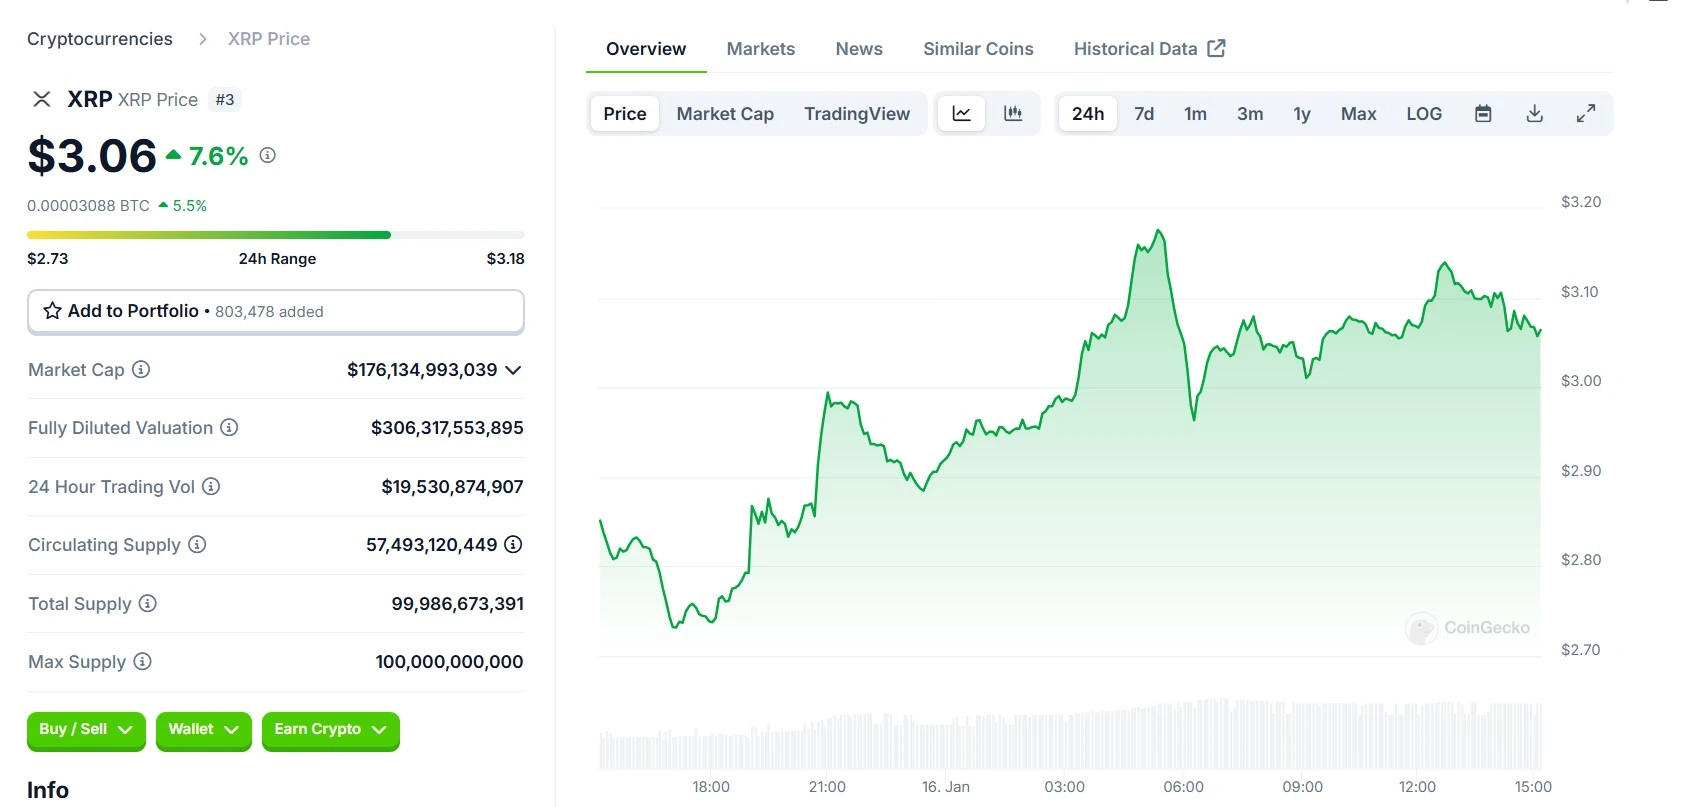Click star icon in Add to Portfolio
Screen dimensions: 1705x807
click(53, 311)
